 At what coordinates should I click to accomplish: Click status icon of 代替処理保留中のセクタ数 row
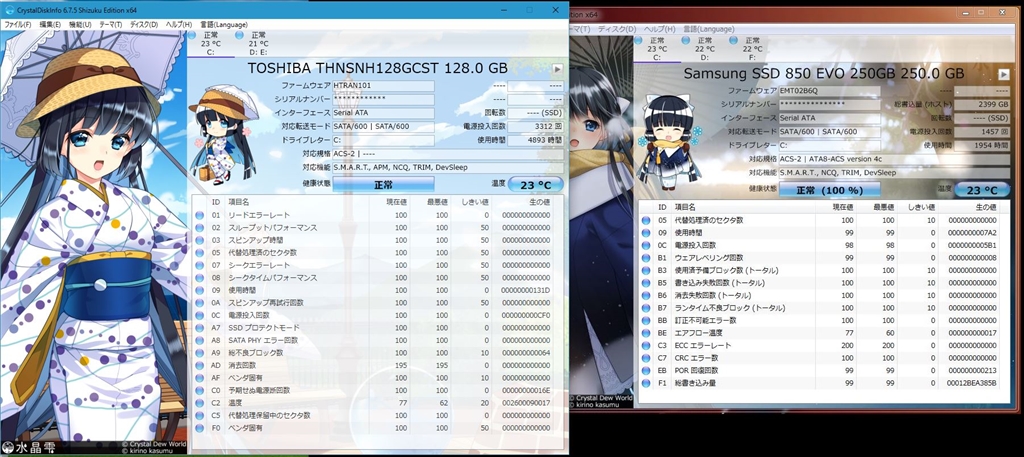point(200,415)
